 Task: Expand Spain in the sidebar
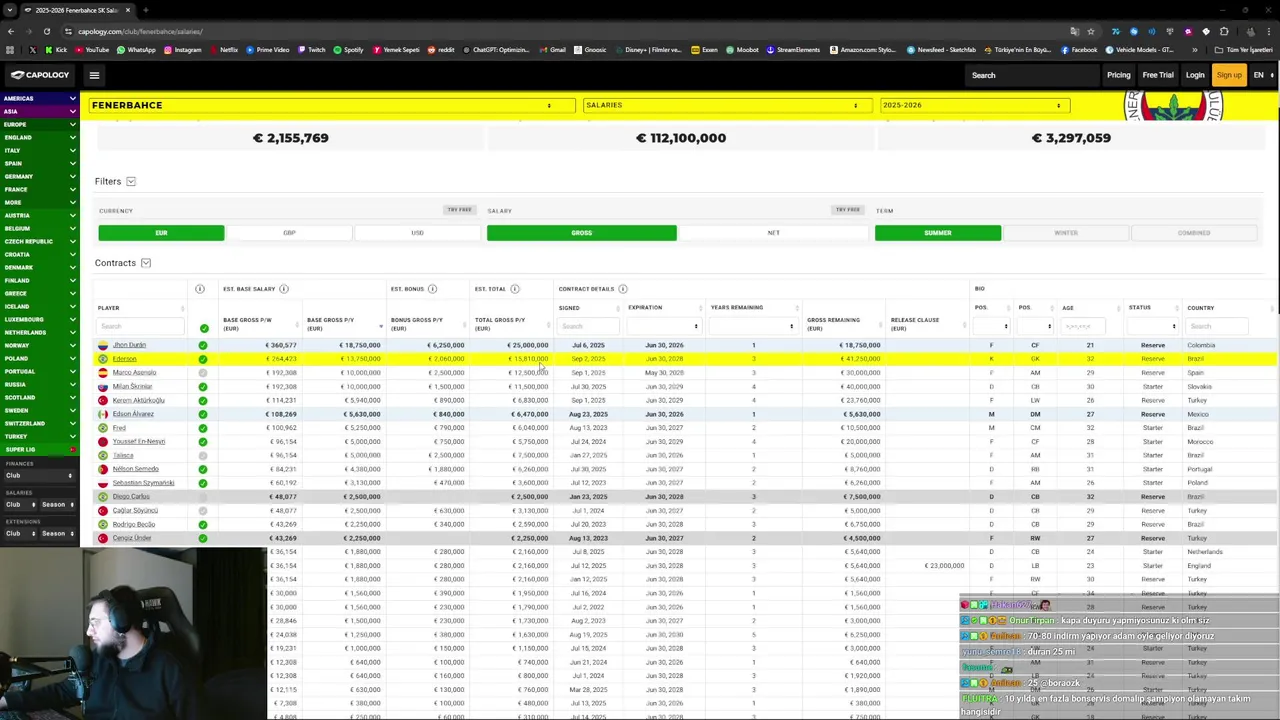click(39, 163)
